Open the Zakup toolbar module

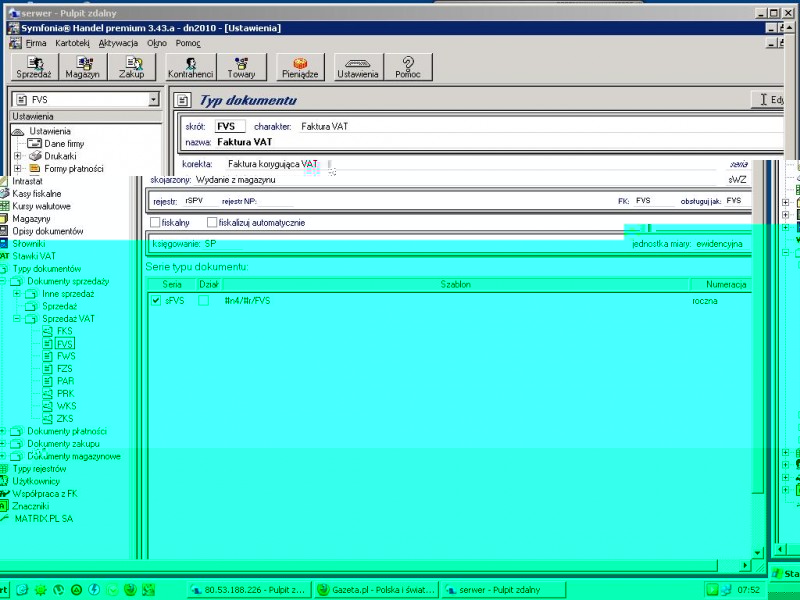click(x=132, y=67)
